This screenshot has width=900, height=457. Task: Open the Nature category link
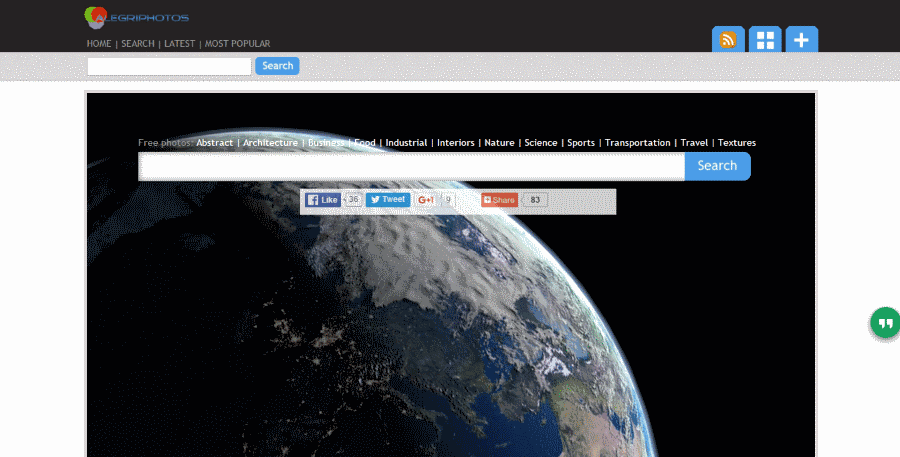[x=499, y=143]
